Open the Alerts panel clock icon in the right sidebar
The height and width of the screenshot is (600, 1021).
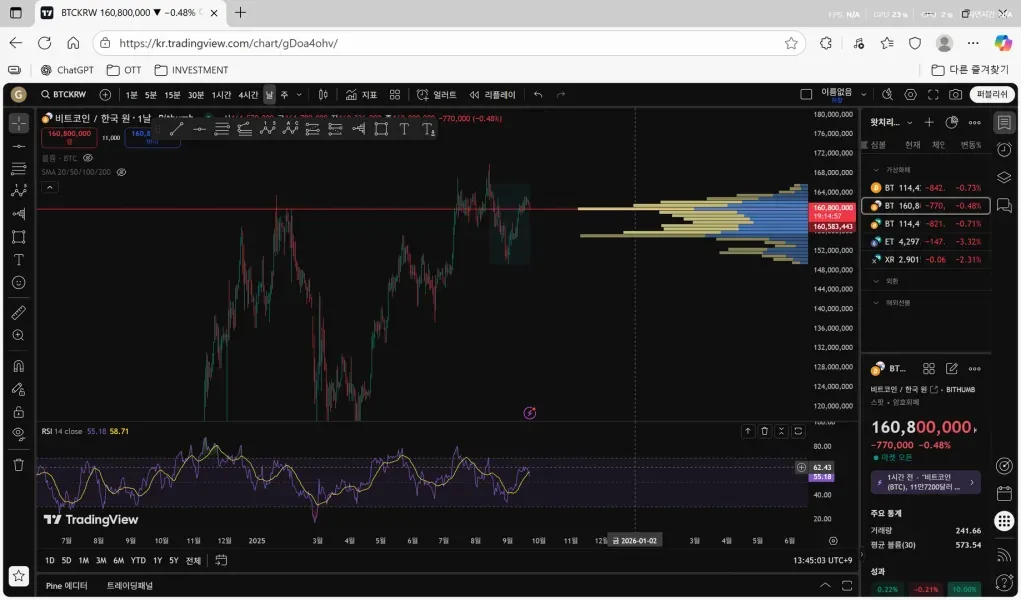[1004, 149]
